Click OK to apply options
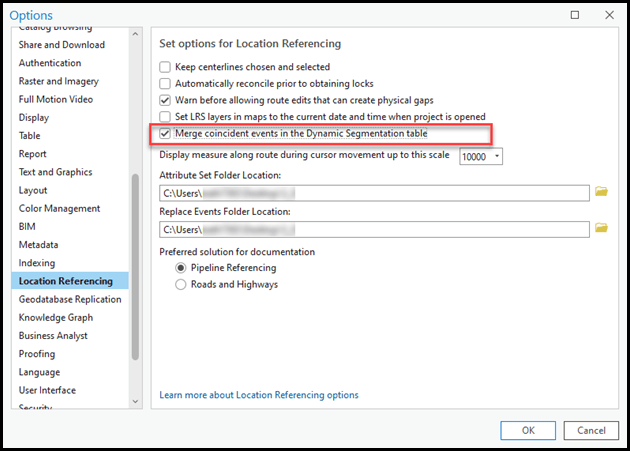Image resolution: width=630 pixels, height=451 pixels. click(528, 430)
